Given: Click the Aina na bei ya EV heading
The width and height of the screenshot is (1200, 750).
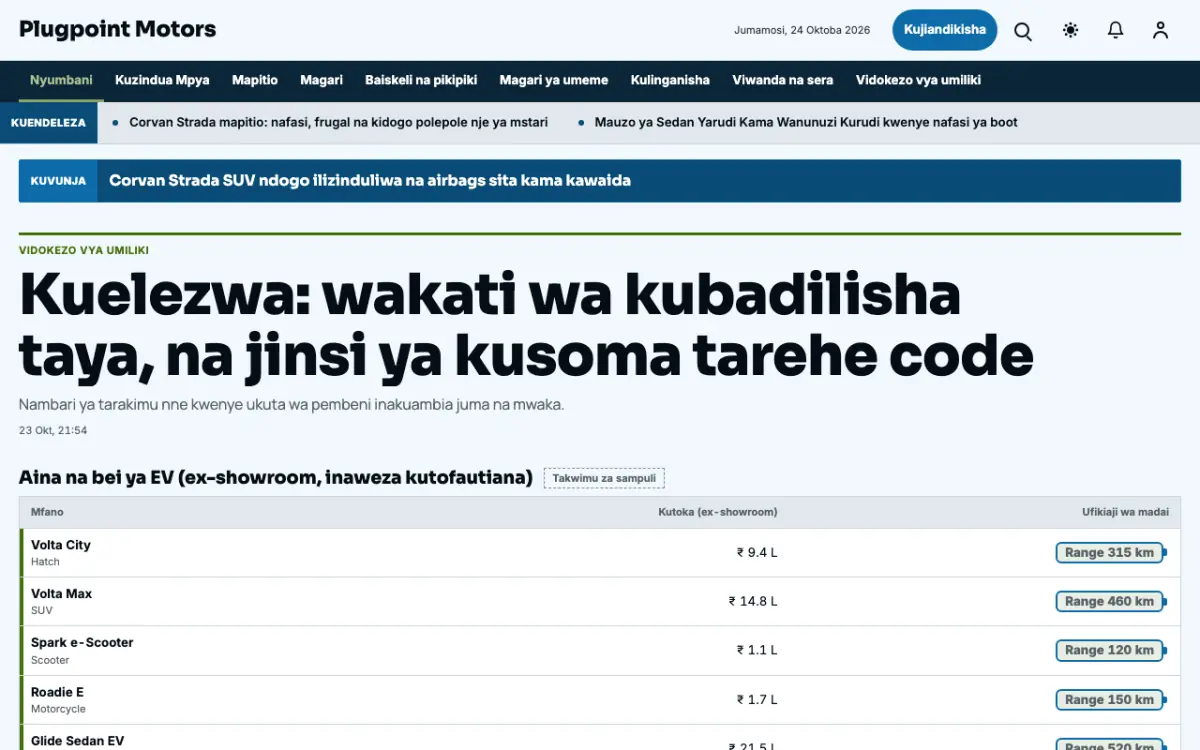Looking at the screenshot, I should (x=276, y=478).
